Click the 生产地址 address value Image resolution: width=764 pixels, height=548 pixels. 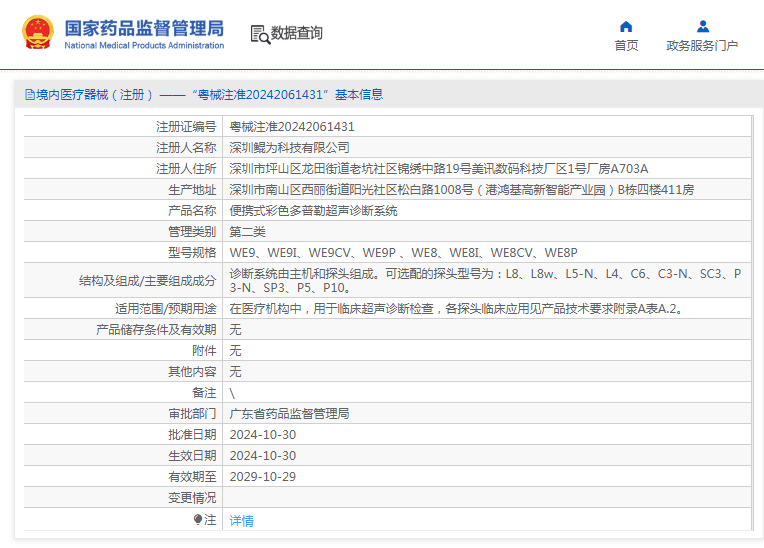click(462, 189)
